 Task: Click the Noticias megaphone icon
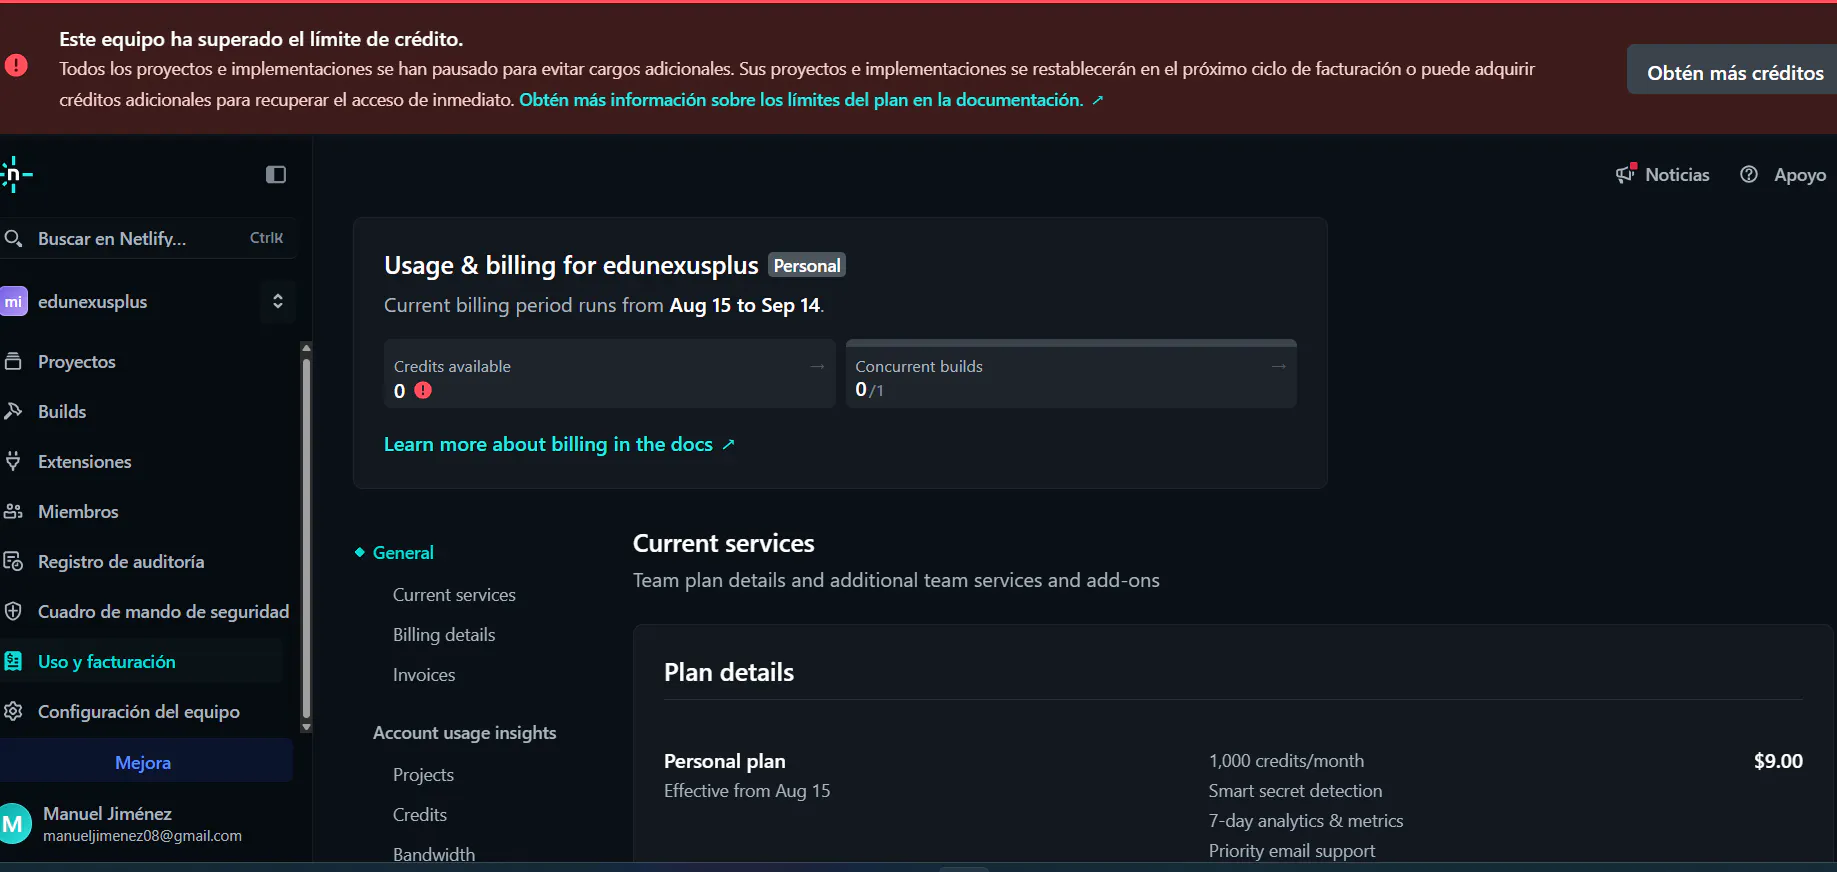(x=1626, y=174)
